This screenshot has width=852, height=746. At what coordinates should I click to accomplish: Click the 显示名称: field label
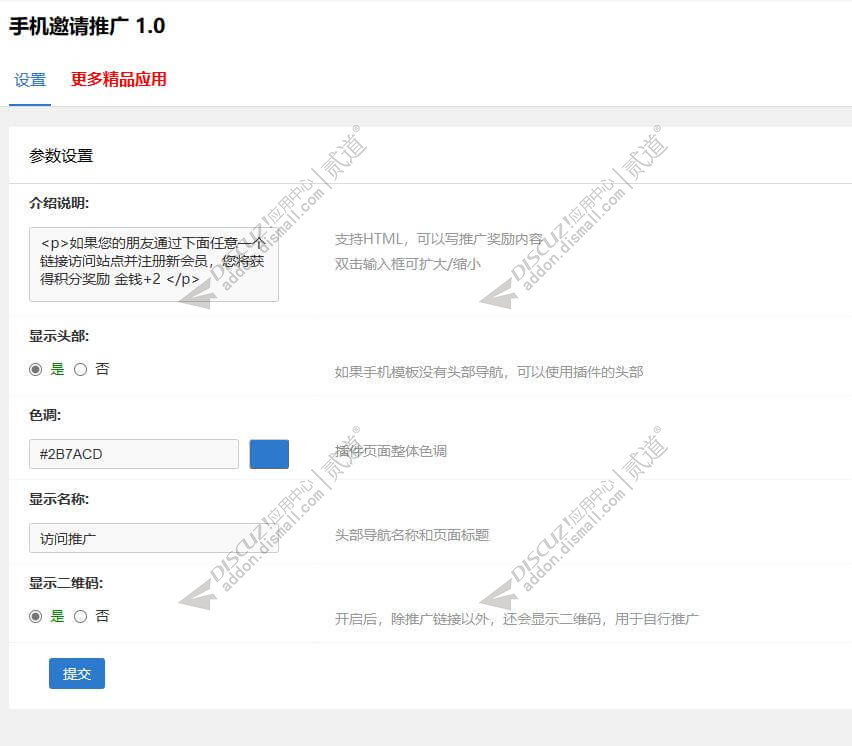pyautogui.click(x=59, y=499)
